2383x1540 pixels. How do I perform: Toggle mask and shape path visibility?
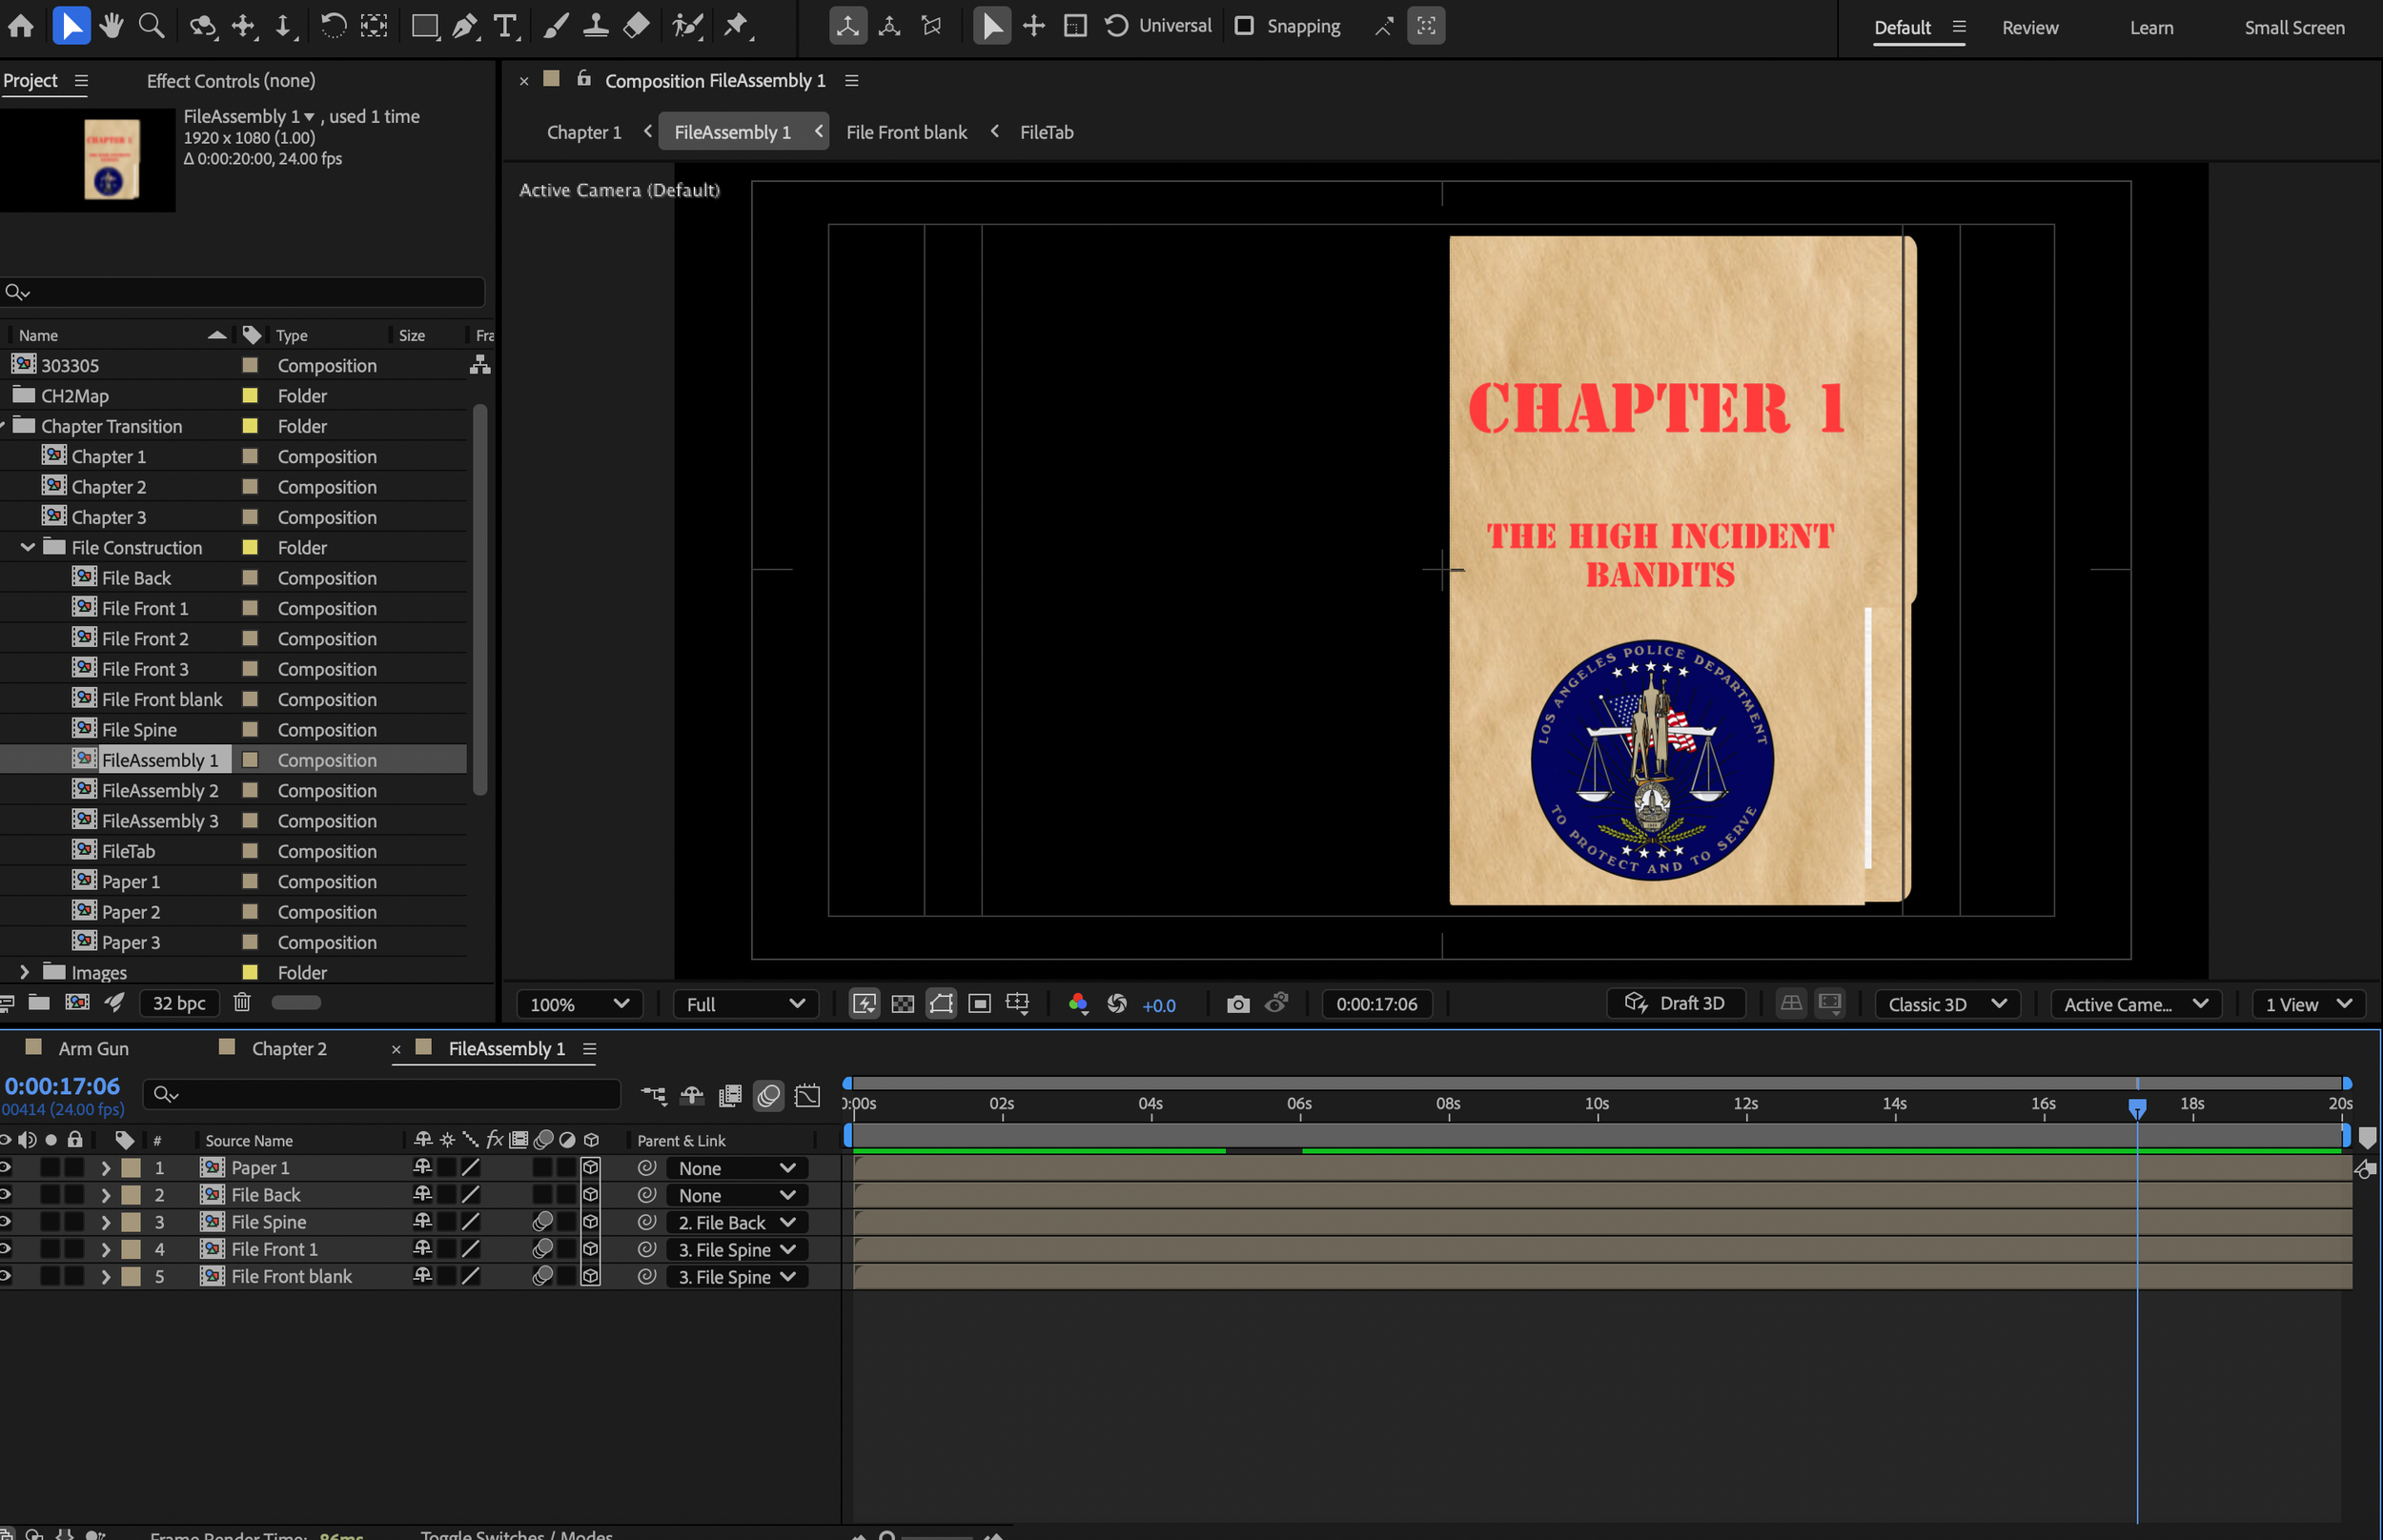pos(941,1004)
